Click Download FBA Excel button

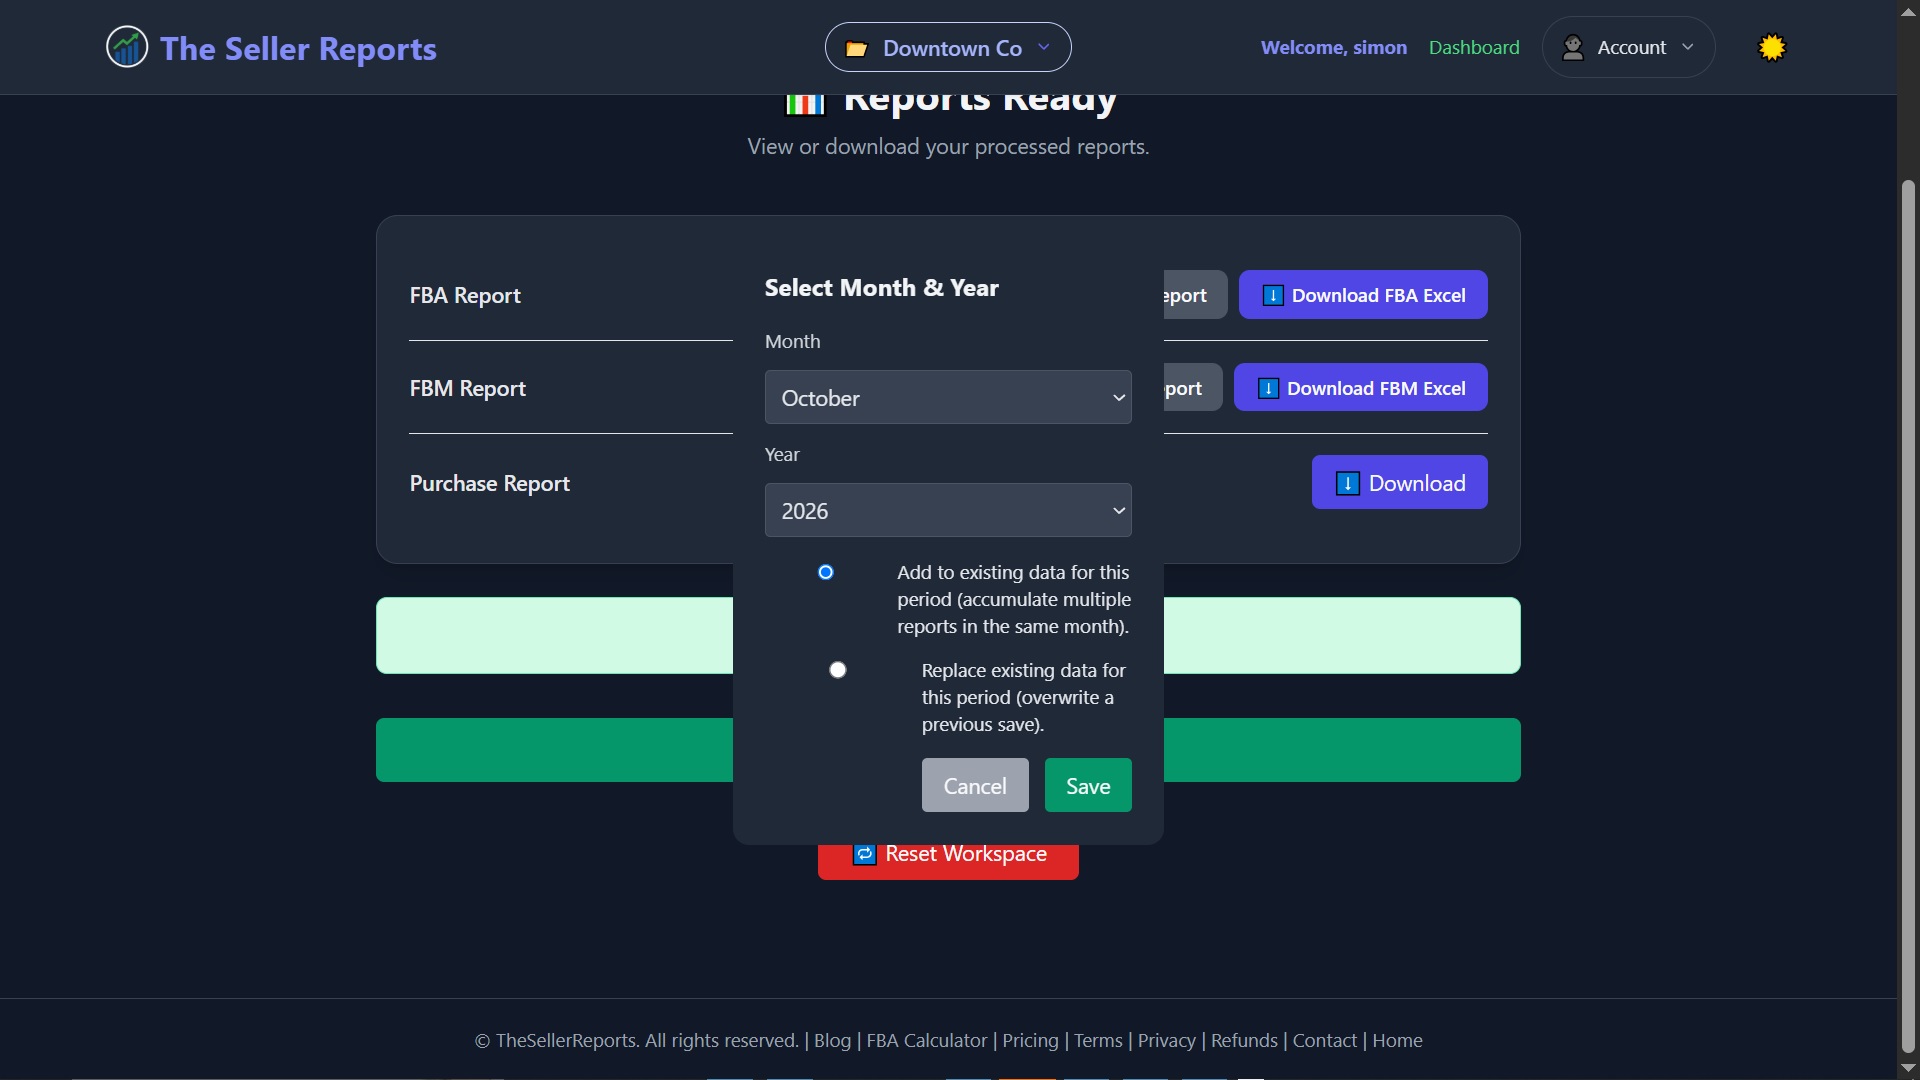pyautogui.click(x=1363, y=295)
